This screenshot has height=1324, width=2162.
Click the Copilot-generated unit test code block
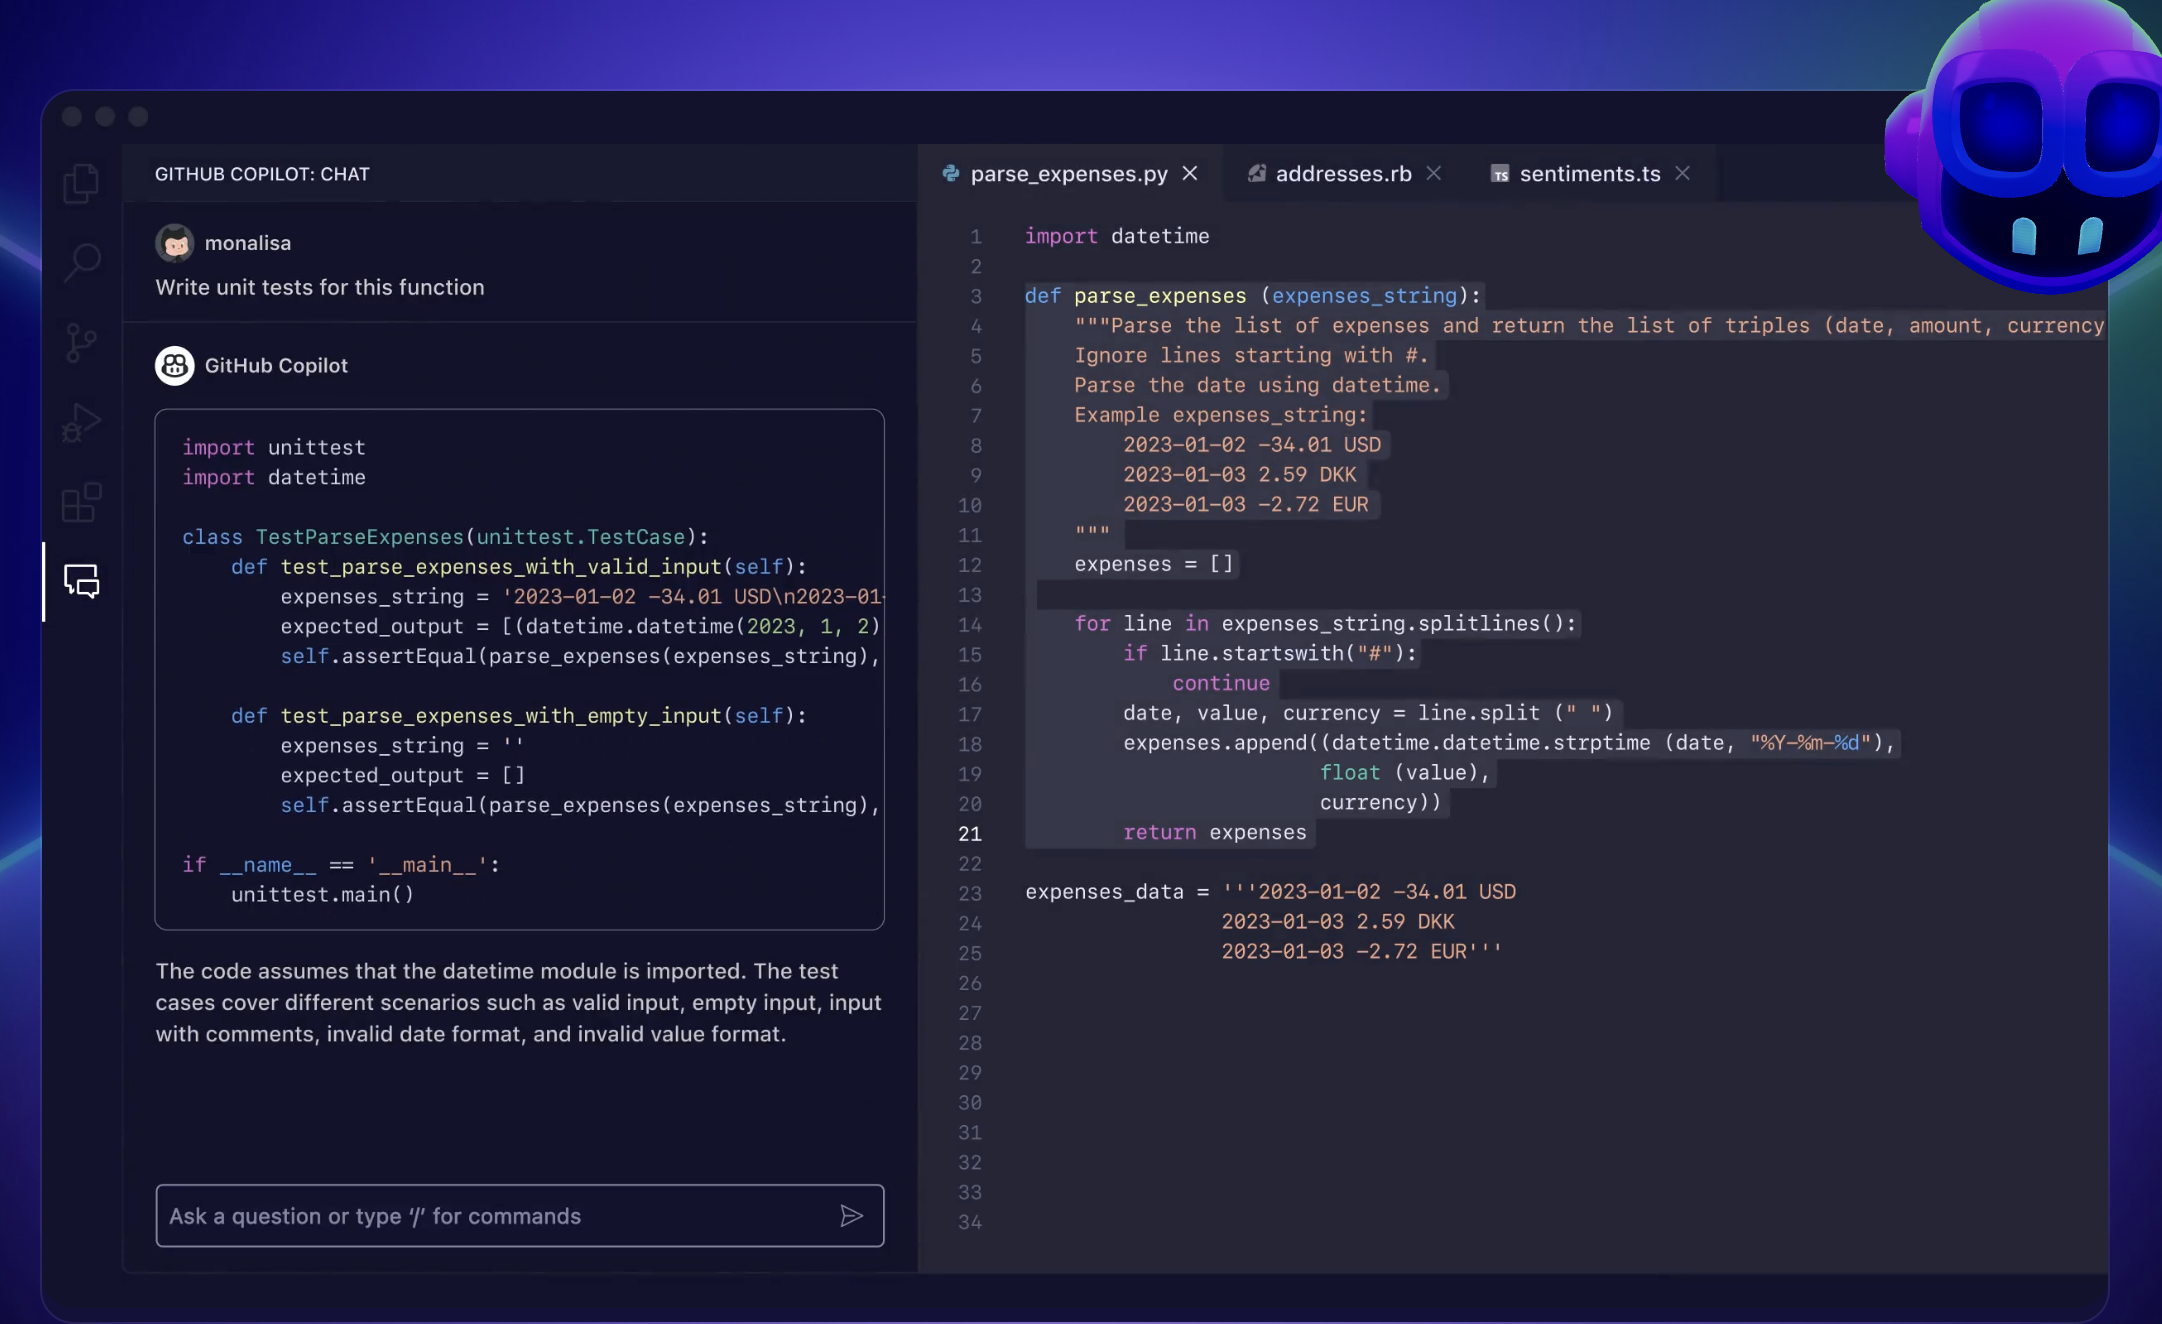click(x=519, y=669)
